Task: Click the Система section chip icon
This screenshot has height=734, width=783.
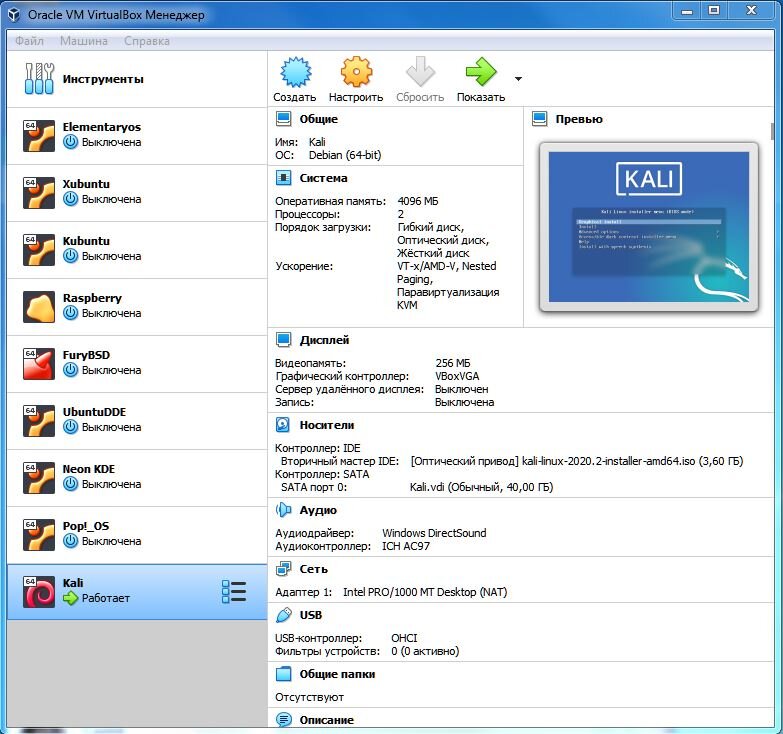Action: click(283, 178)
